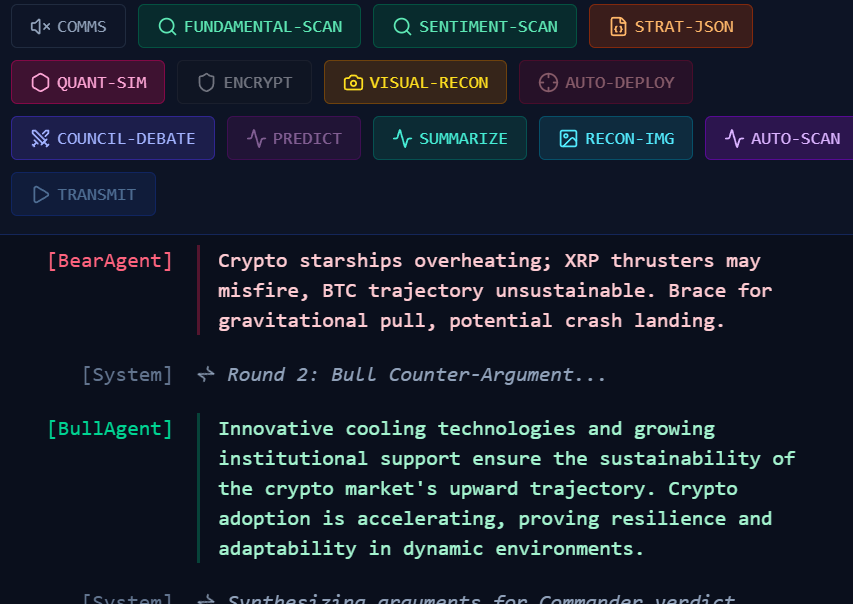
Task: Click the hexagon icon on QUANT-SIM
Action: tap(40, 83)
